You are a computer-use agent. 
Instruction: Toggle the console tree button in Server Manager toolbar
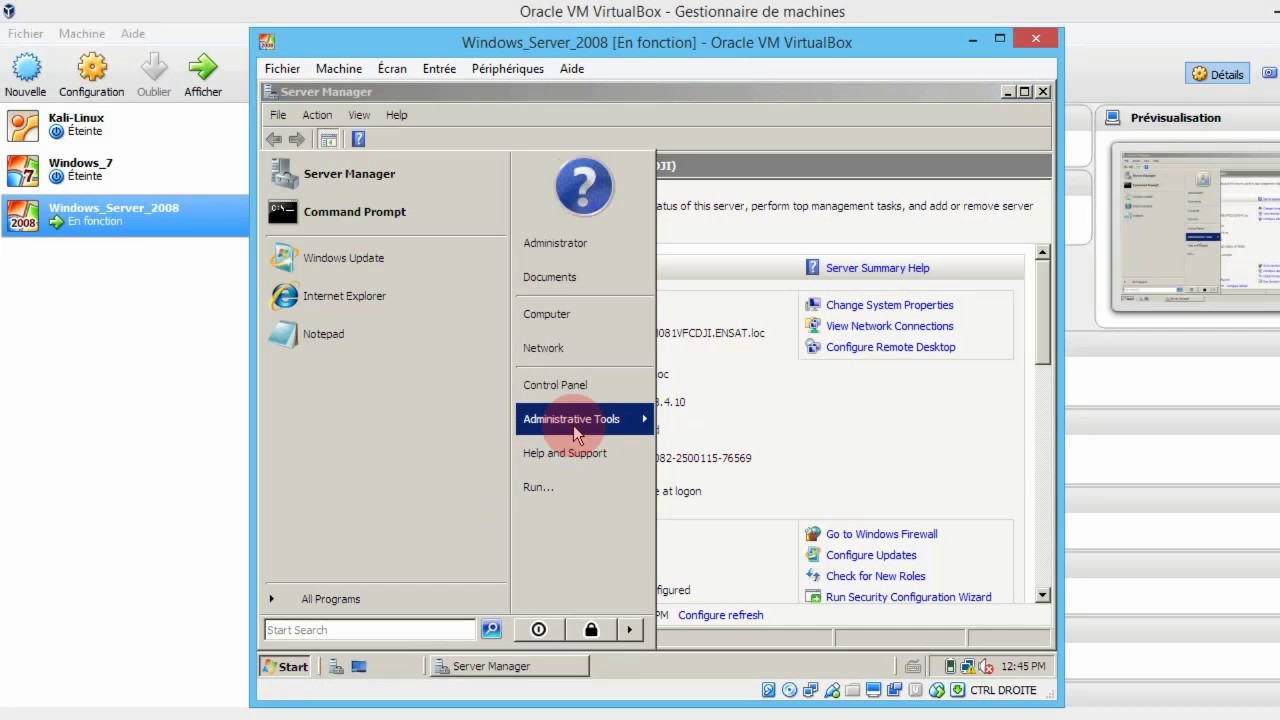pyautogui.click(x=328, y=139)
